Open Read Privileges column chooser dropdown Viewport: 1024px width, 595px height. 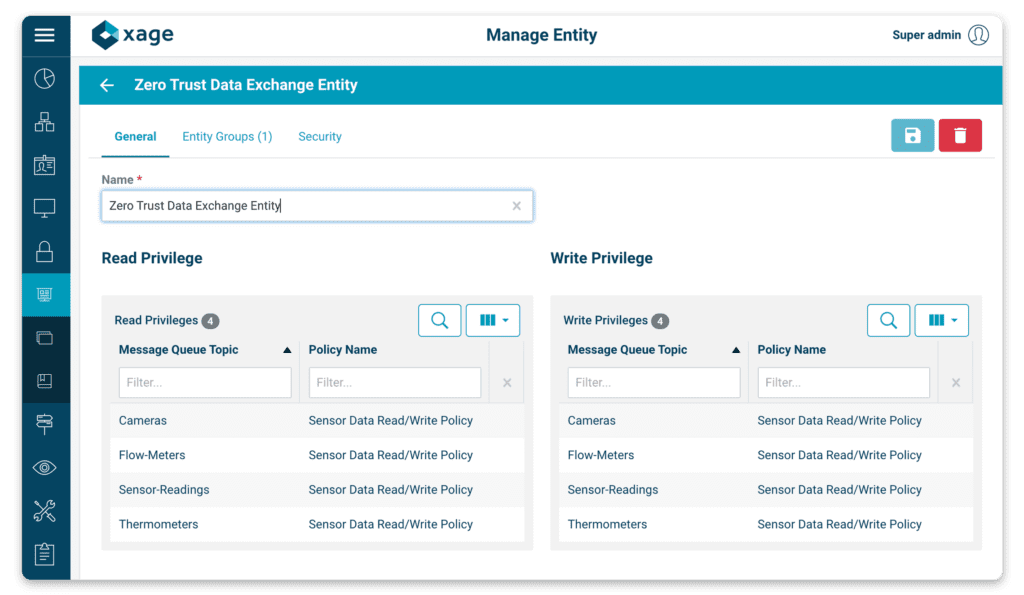[x=493, y=320]
